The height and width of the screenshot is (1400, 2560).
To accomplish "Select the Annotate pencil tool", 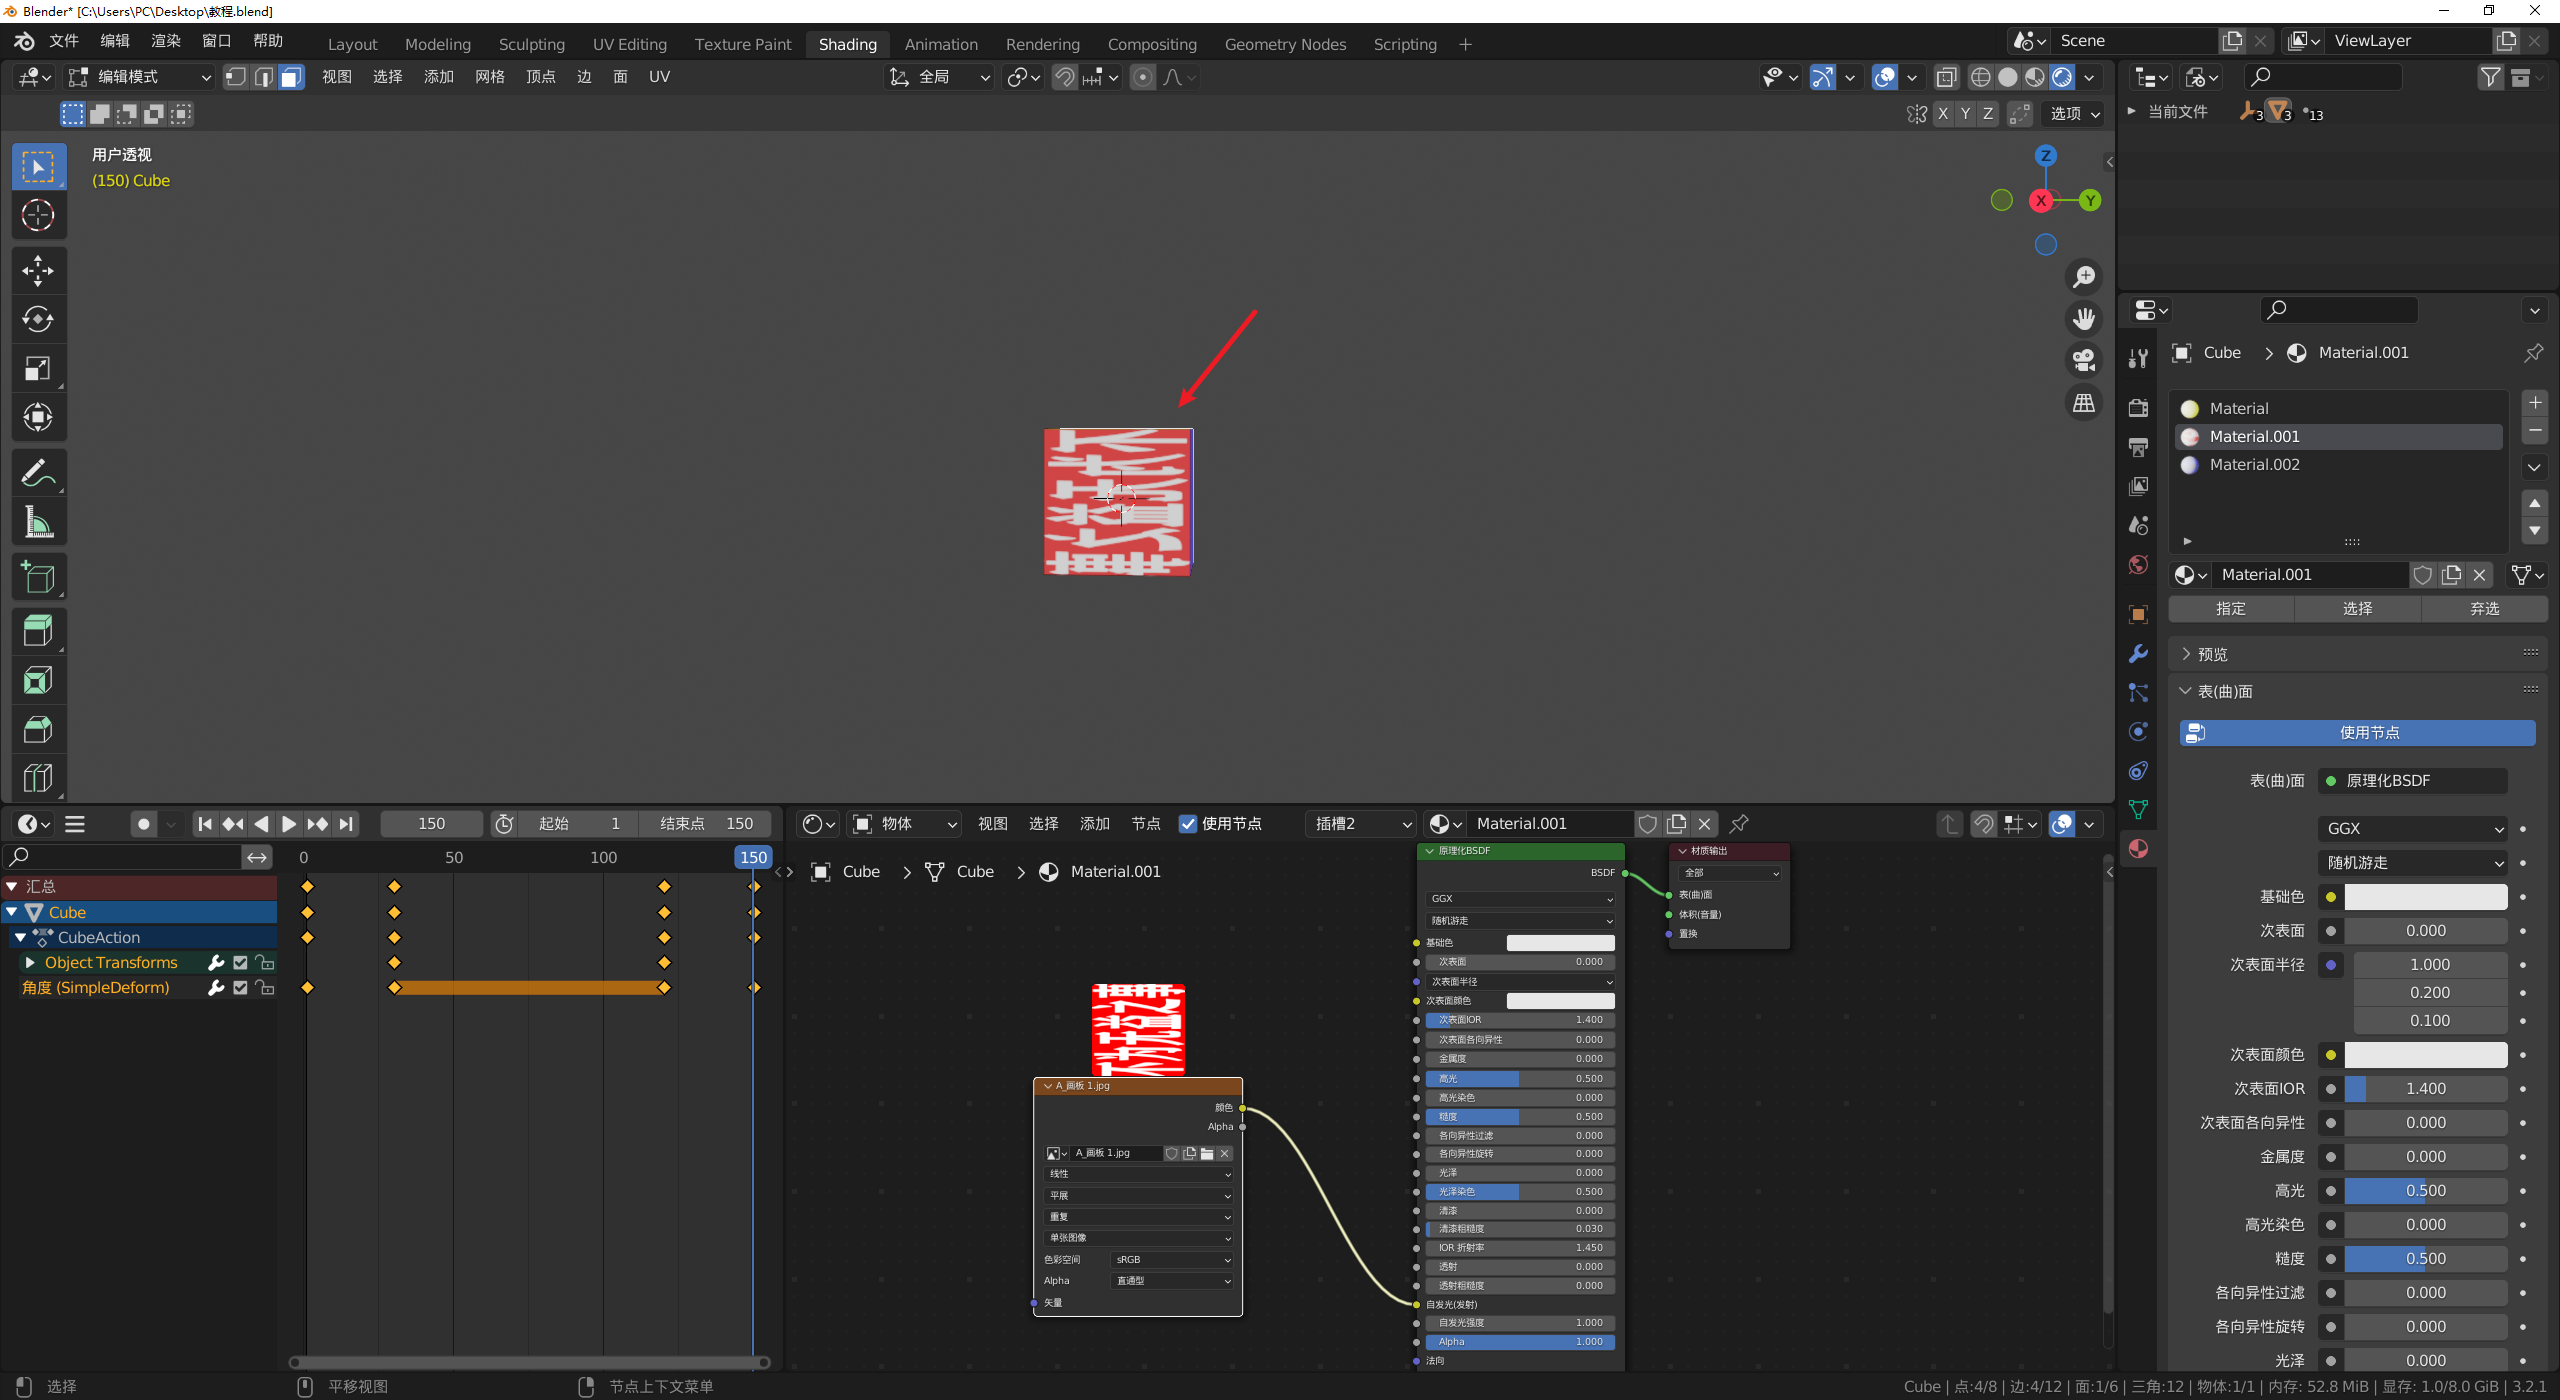I will click(38, 473).
